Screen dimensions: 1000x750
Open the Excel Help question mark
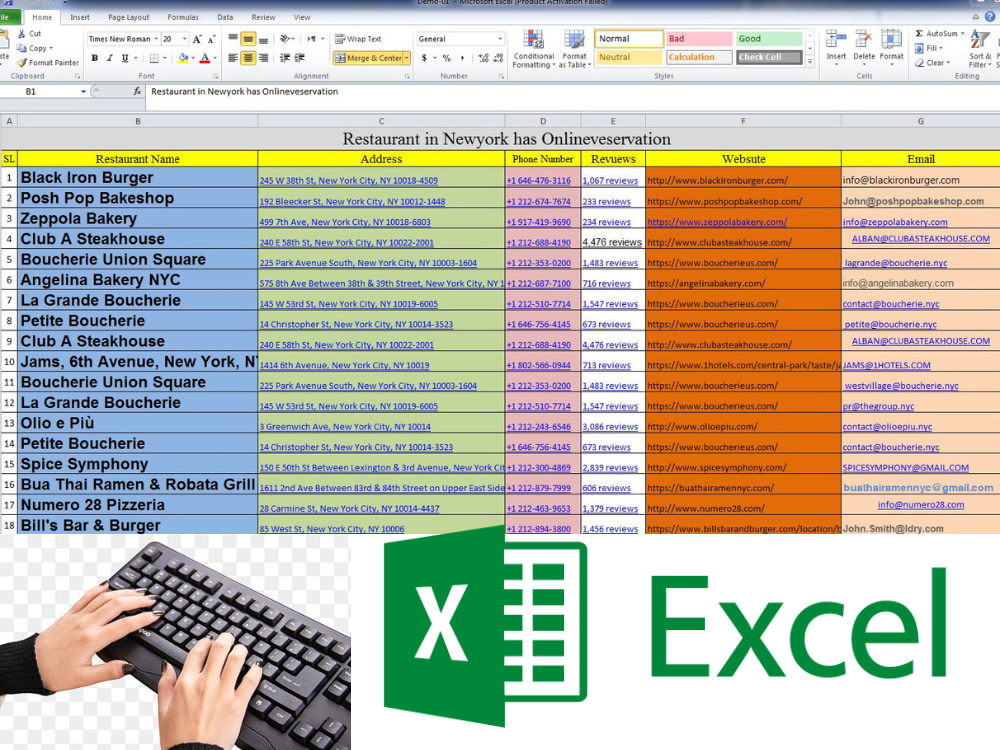point(990,17)
